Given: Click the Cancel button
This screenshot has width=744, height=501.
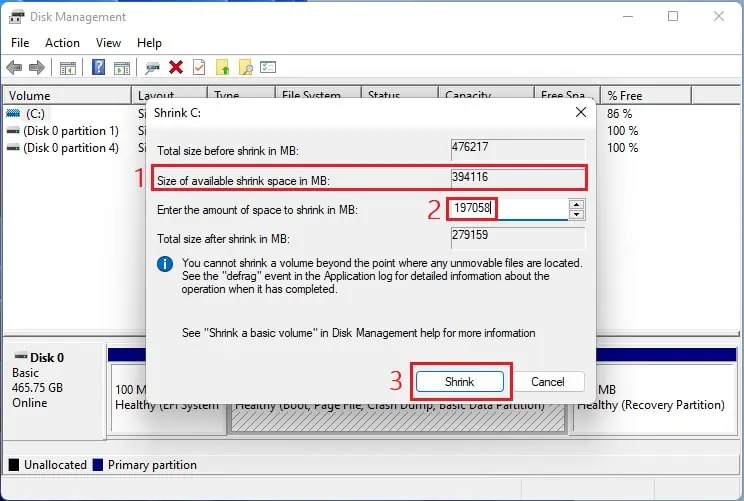Looking at the screenshot, I should pos(548,381).
